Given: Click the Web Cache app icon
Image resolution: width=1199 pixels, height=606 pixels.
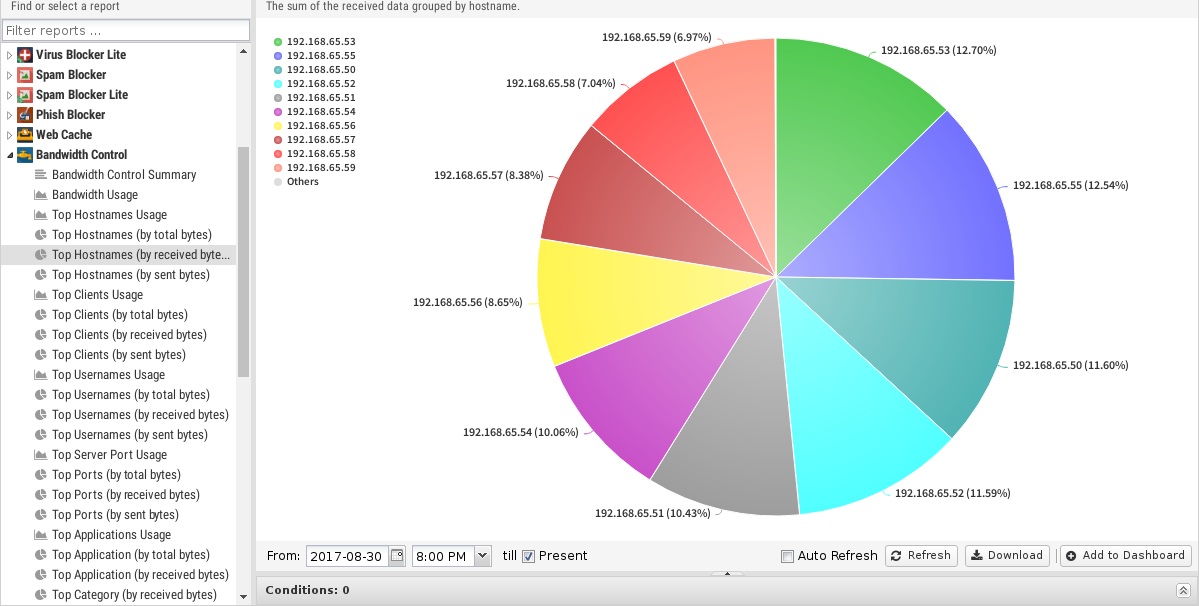Looking at the screenshot, I should tap(25, 134).
